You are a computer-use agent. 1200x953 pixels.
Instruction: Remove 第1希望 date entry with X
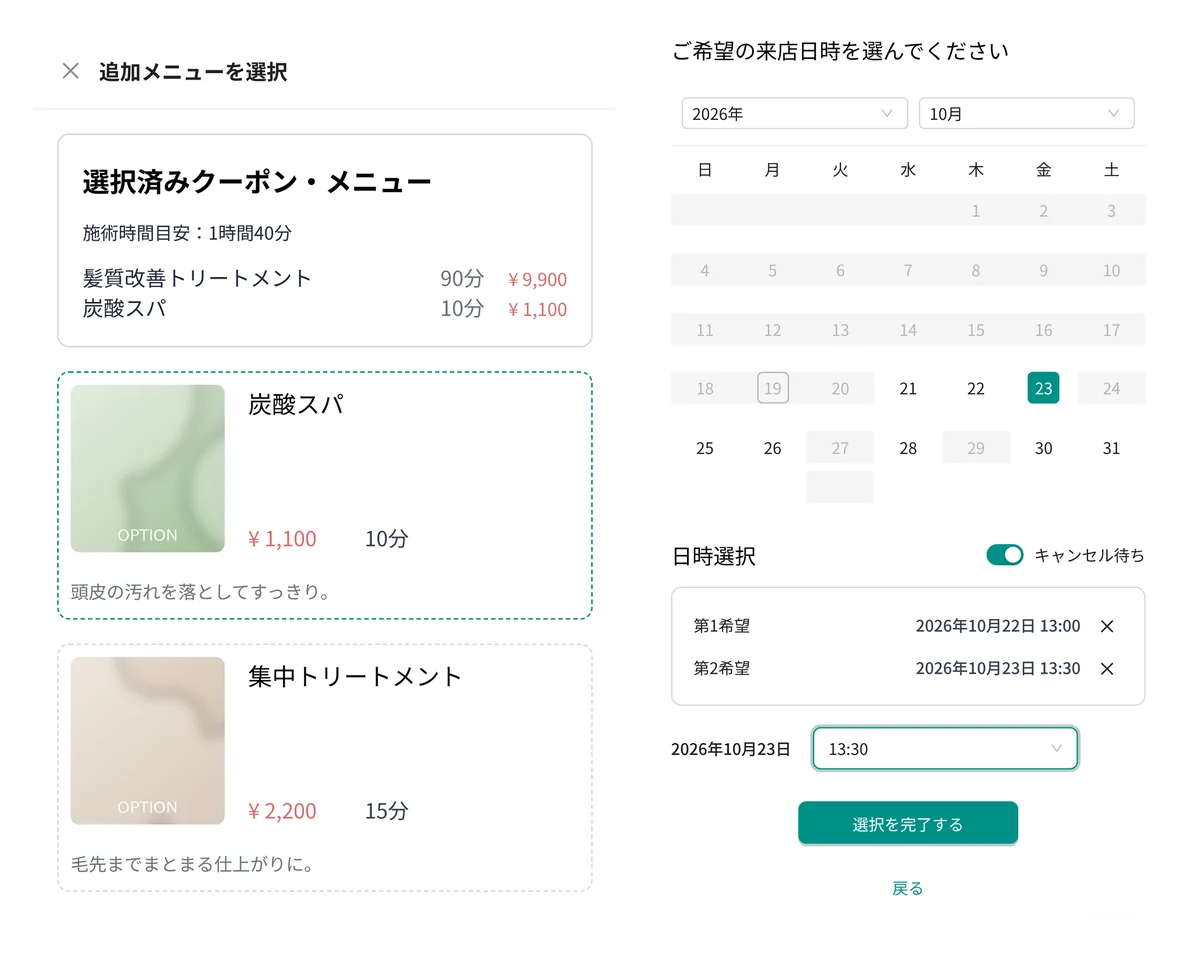(1107, 626)
